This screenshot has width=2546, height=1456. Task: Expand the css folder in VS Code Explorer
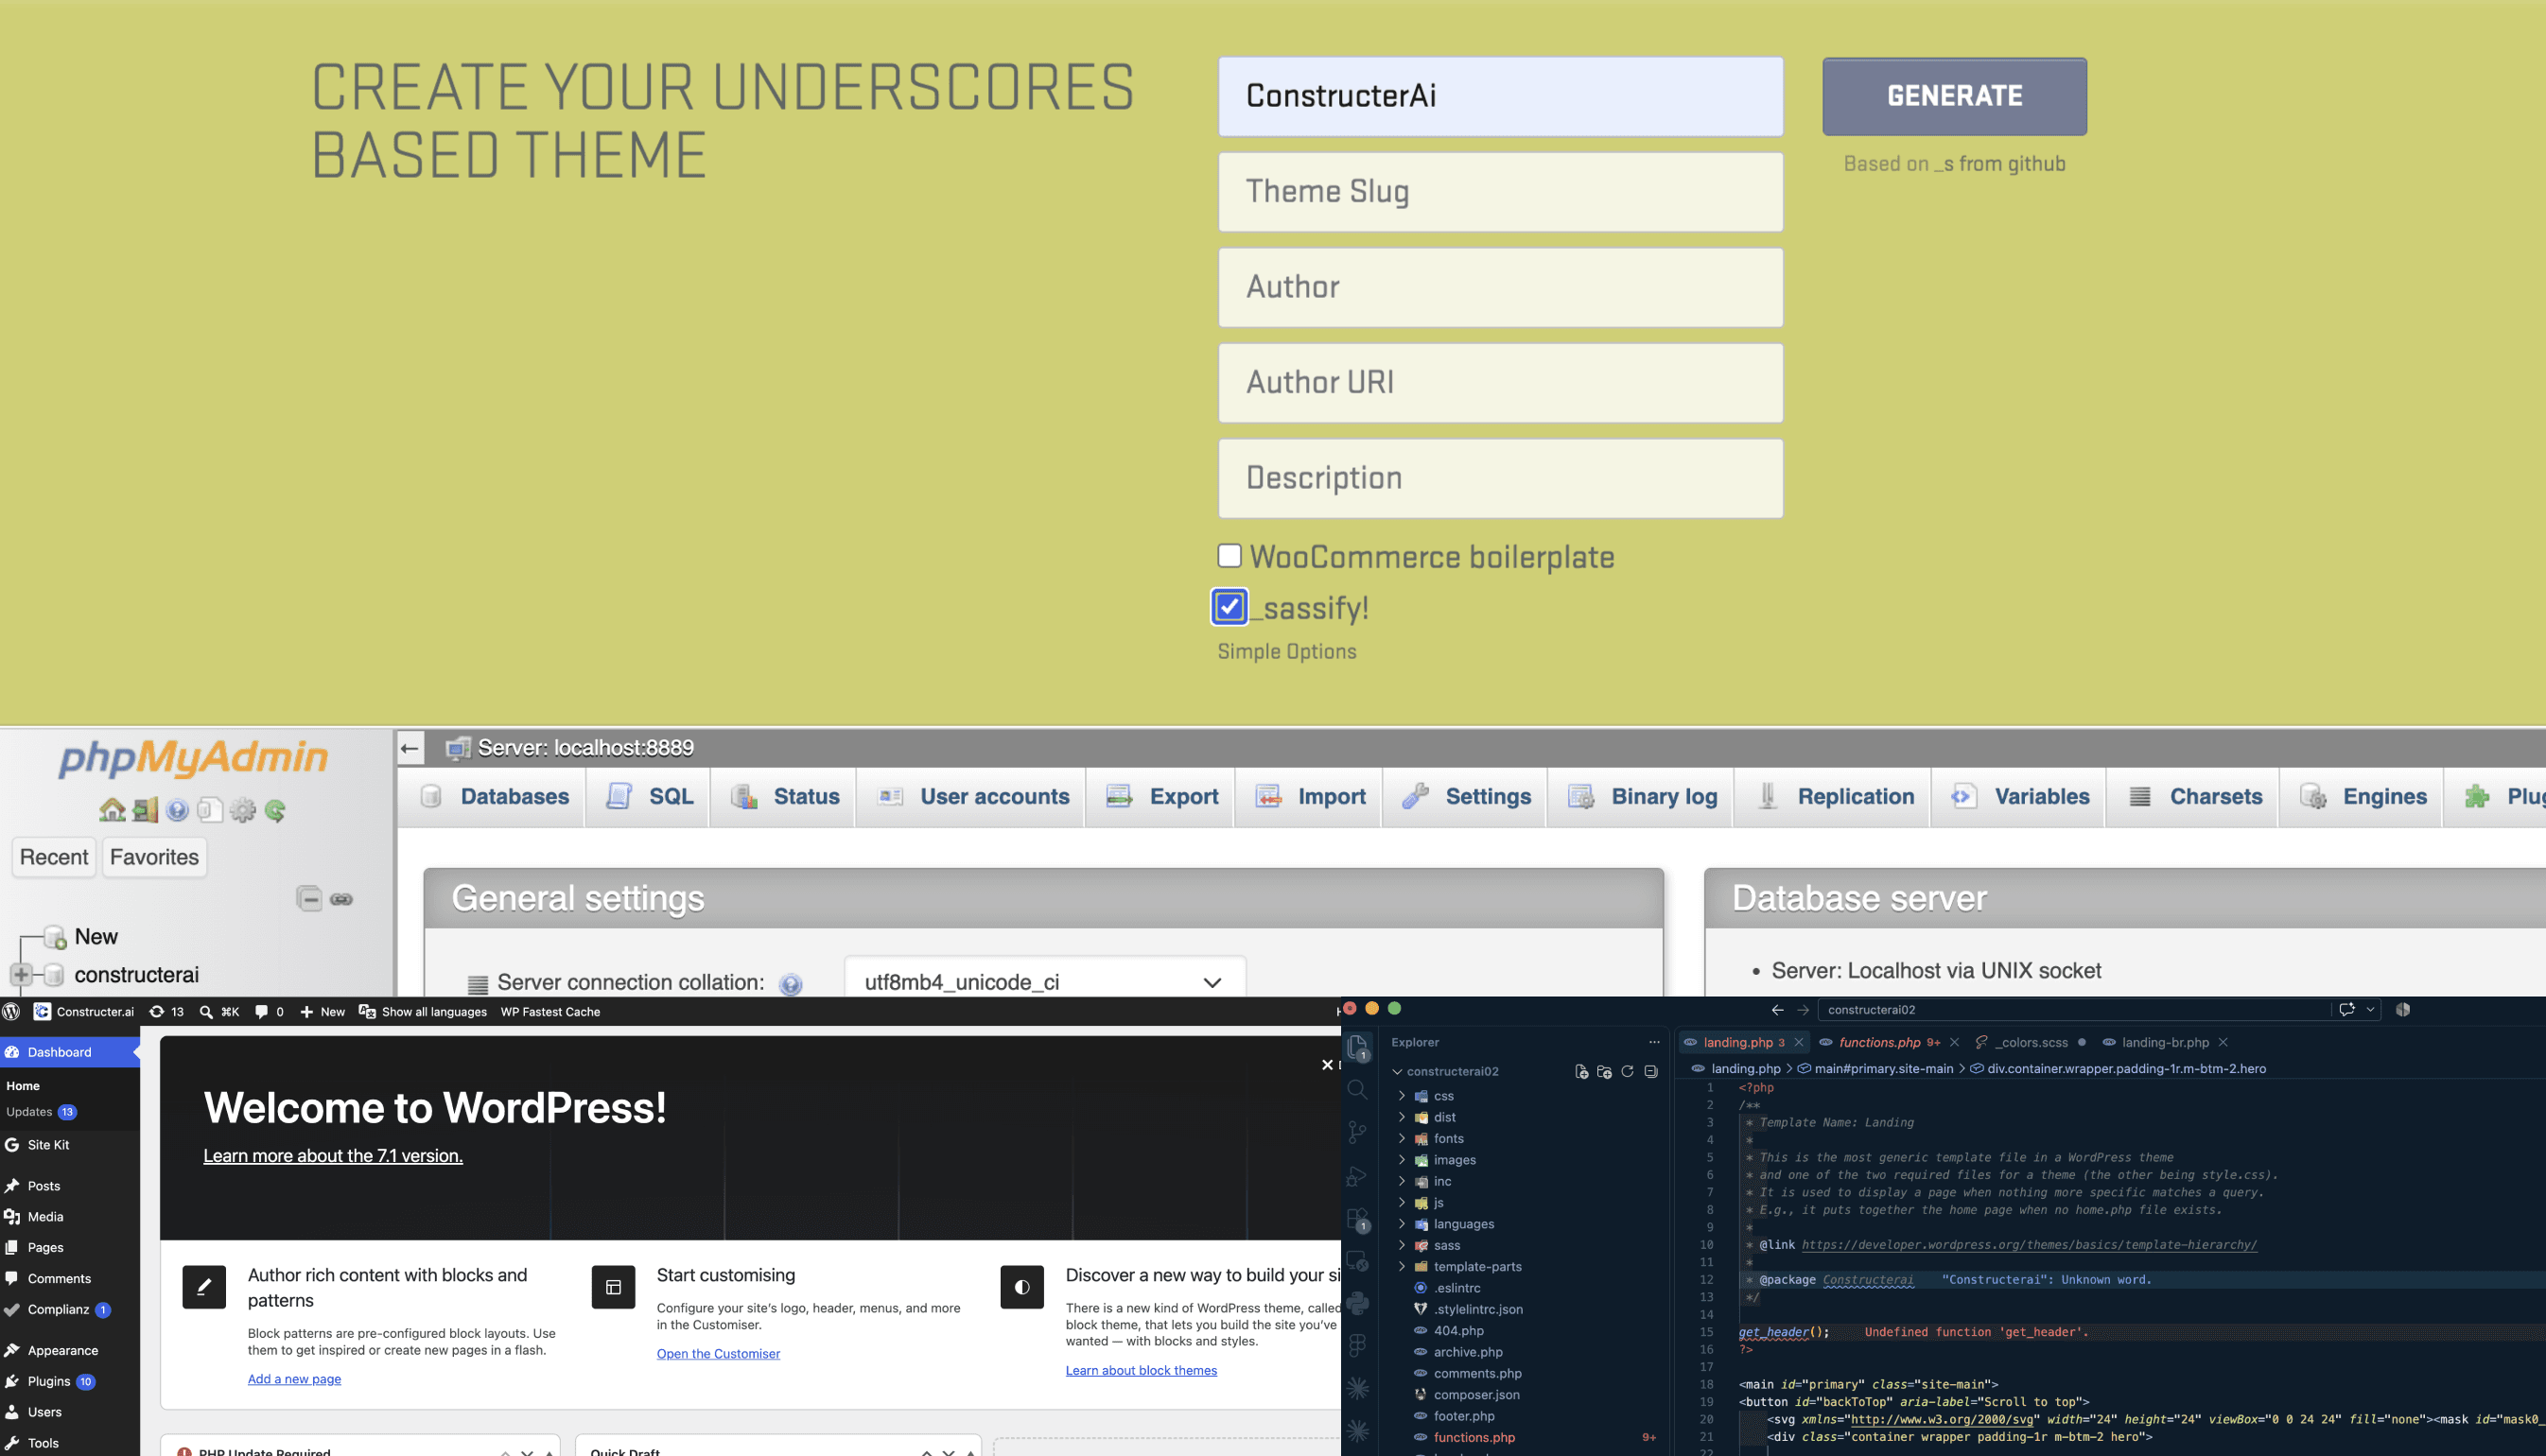tap(1402, 1095)
